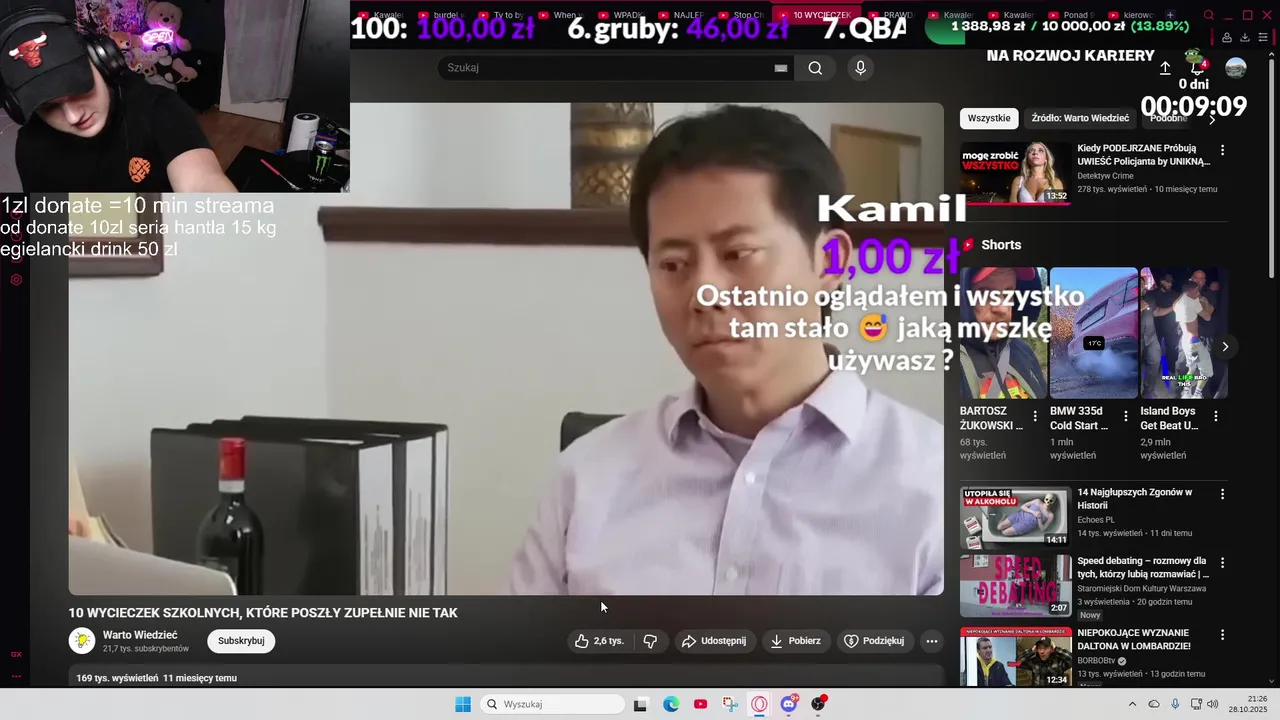Click the YouTube create upload icon

click(1165, 68)
